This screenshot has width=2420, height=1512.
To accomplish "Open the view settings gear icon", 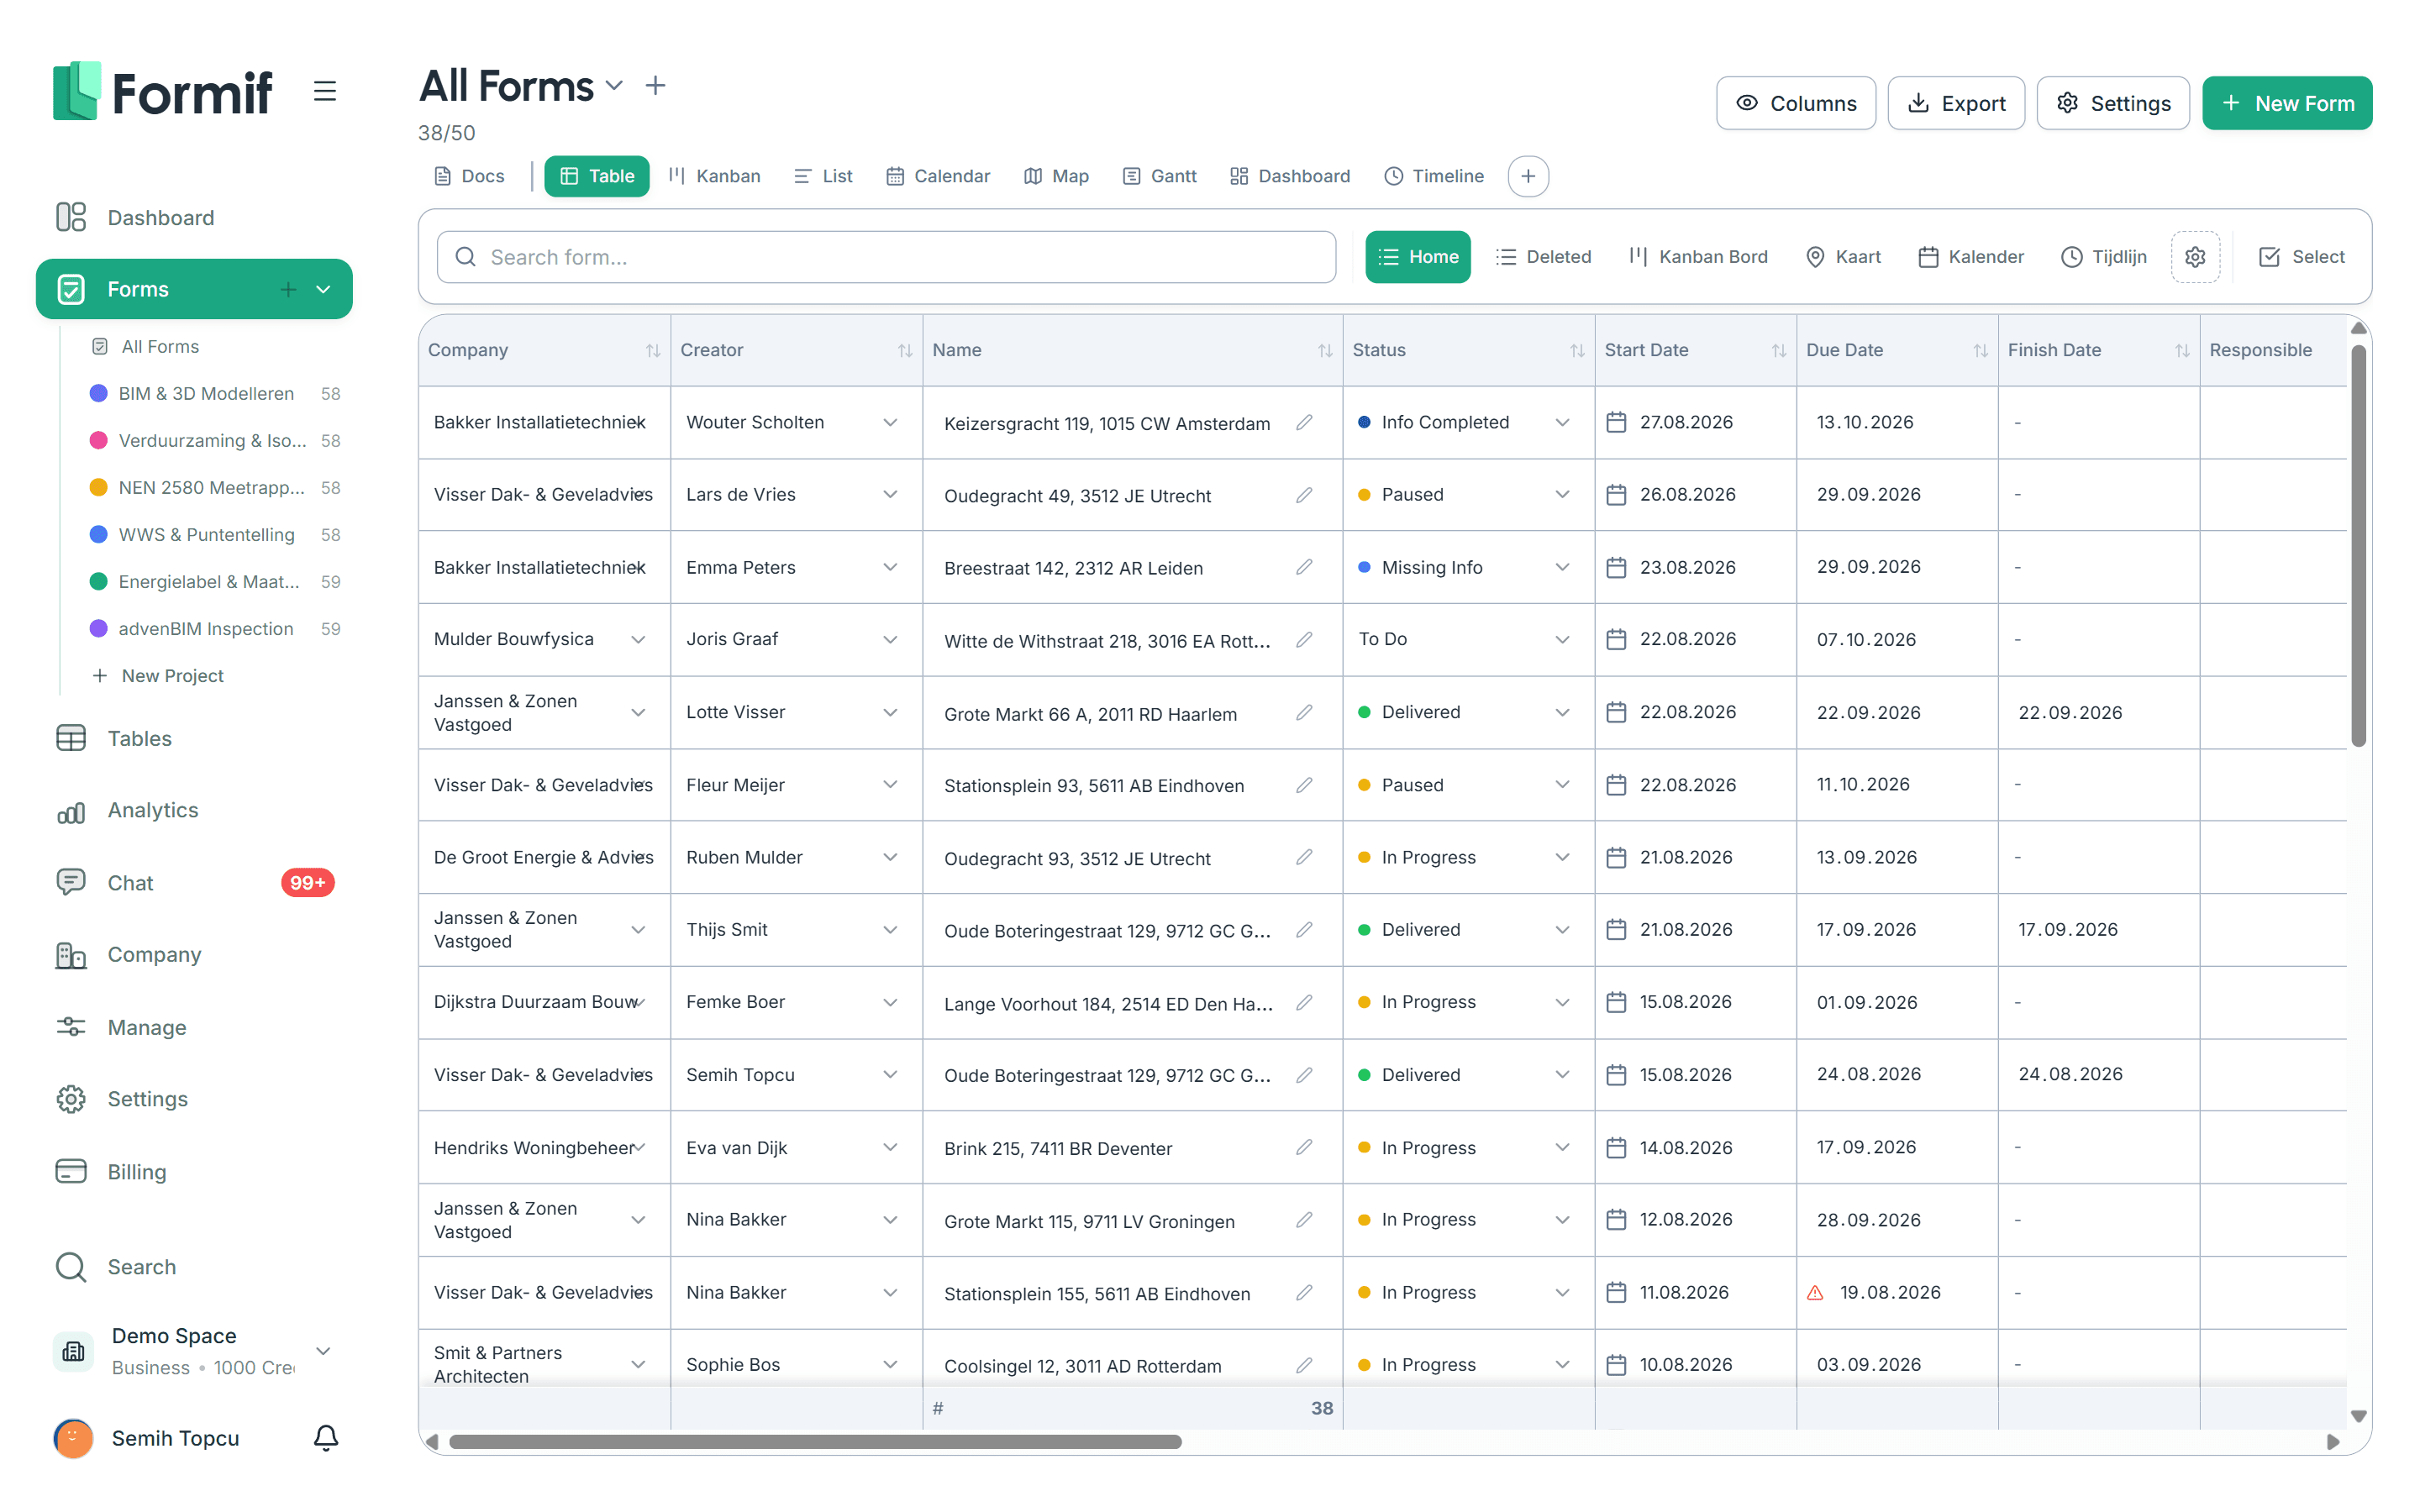I will tap(2195, 257).
